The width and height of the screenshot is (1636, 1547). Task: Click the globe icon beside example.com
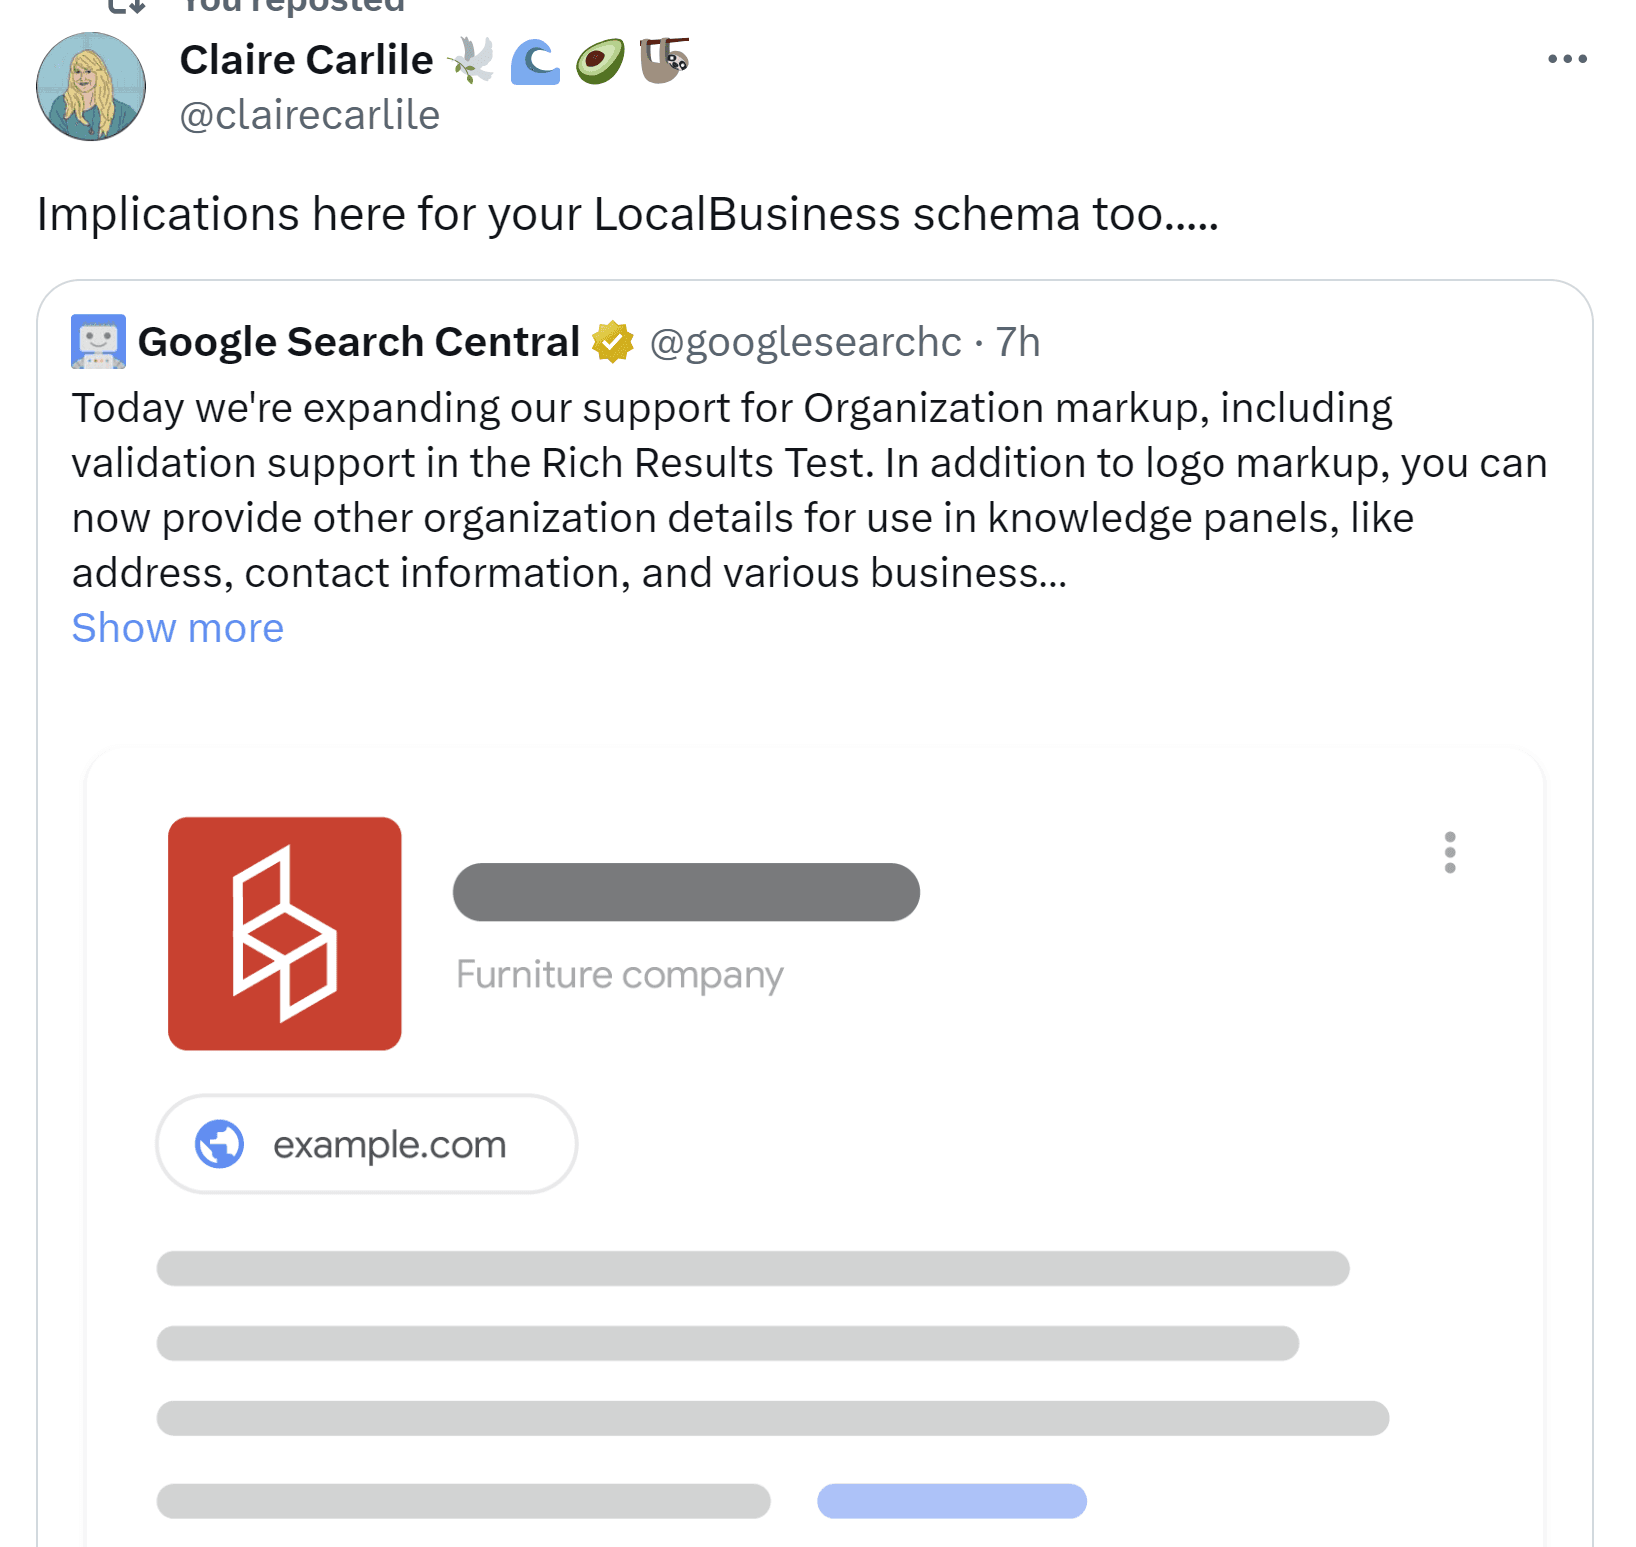[220, 1144]
